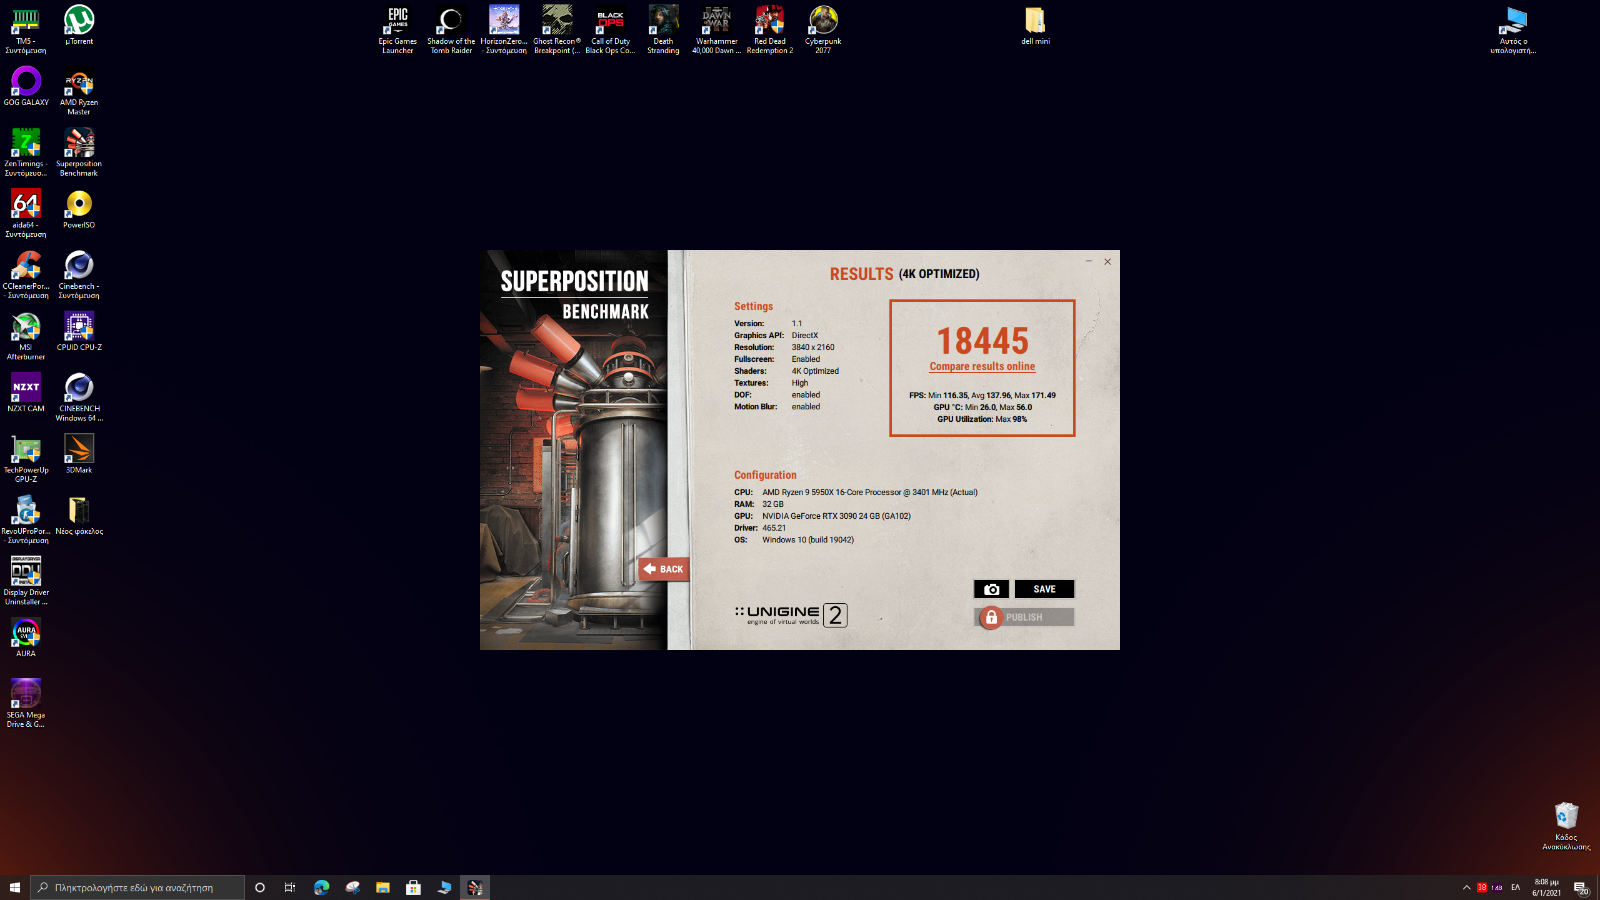Screen dimensions: 1600x900
Task: Go back using the BACK arrow button
Action: tap(663, 569)
